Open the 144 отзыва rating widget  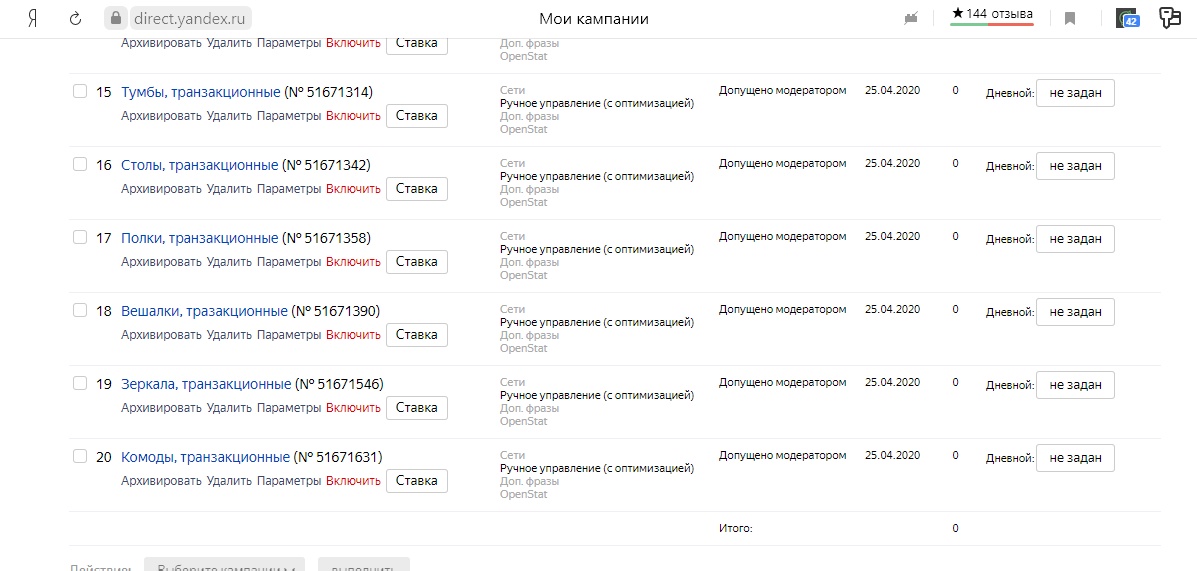point(992,15)
